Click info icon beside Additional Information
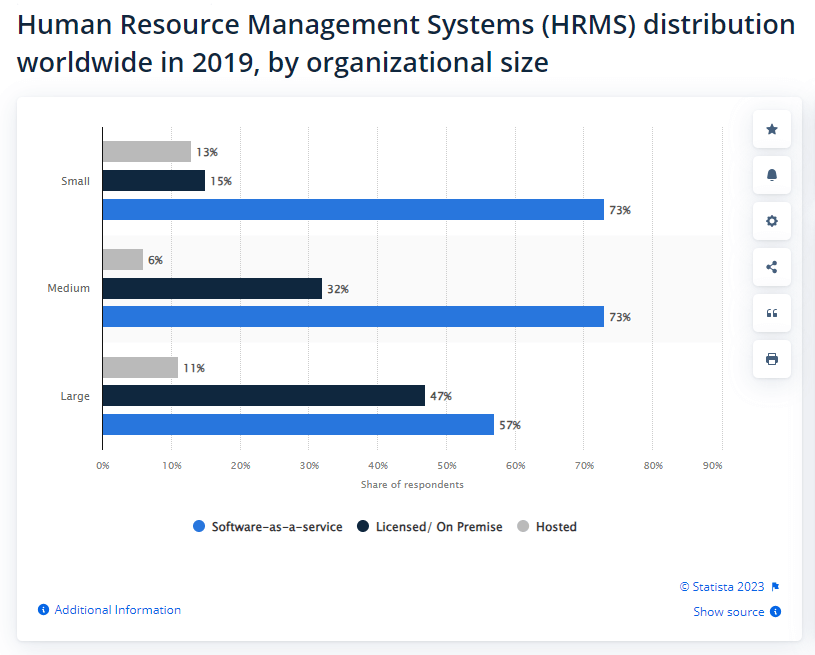 pos(43,610)
